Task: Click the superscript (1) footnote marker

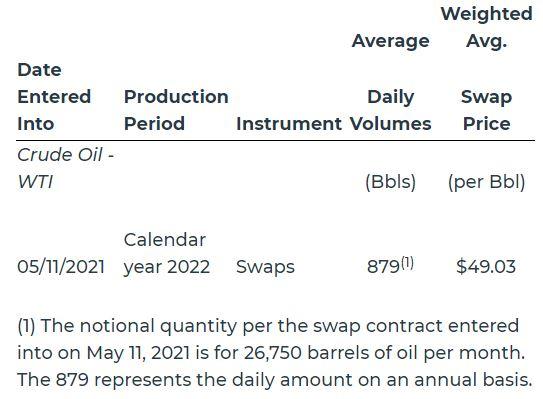Action: coord(407,263)
